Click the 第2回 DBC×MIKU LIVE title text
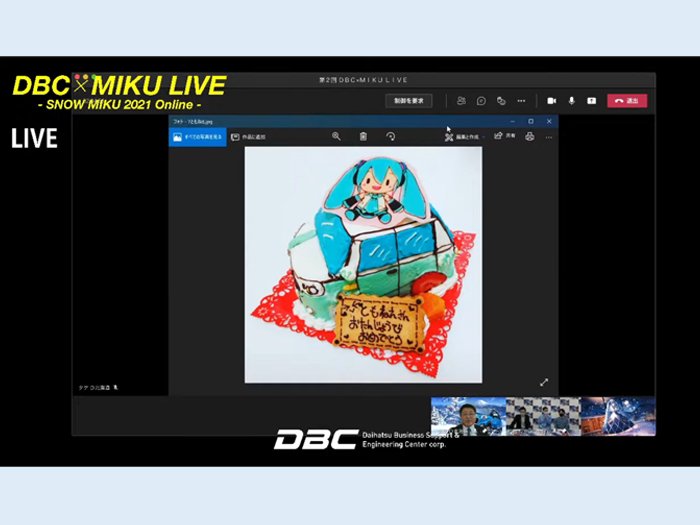The height and width of the screenshot is (525, 700). point(363,80)
